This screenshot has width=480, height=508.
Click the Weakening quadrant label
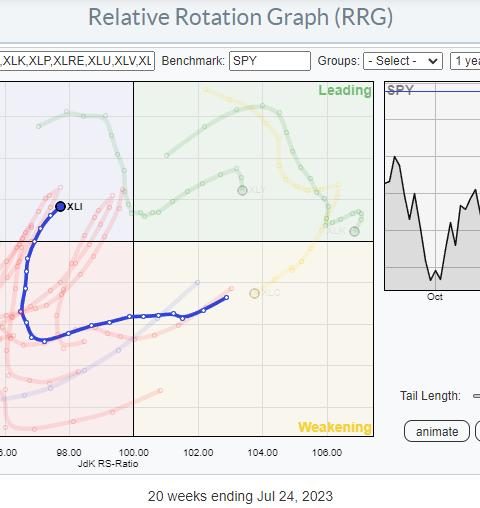pyautogui.click(x=335, y=427)
